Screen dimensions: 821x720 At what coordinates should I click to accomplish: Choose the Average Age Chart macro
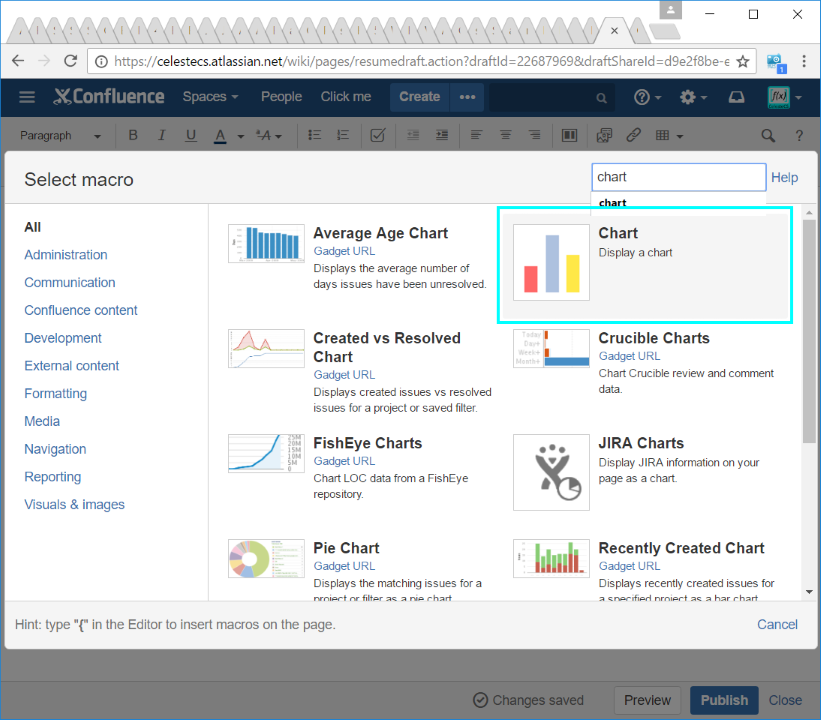click(x=358, y=258)
